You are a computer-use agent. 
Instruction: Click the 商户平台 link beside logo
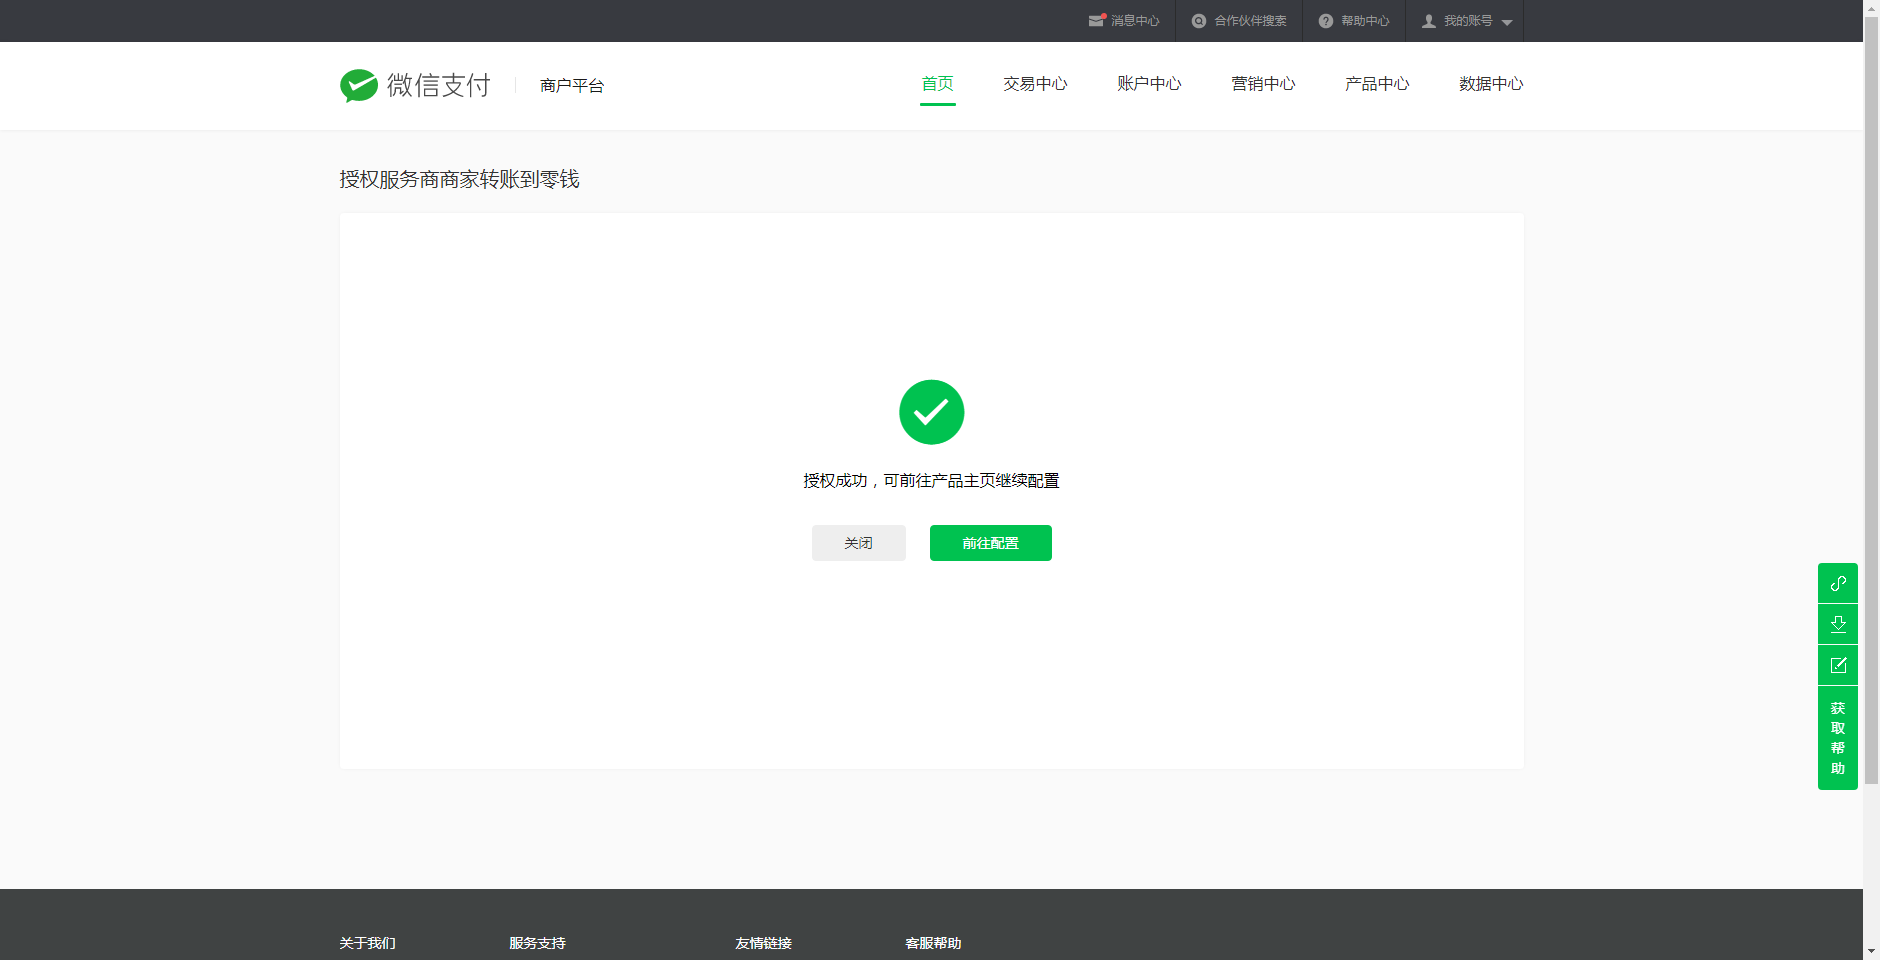(572, 86)
